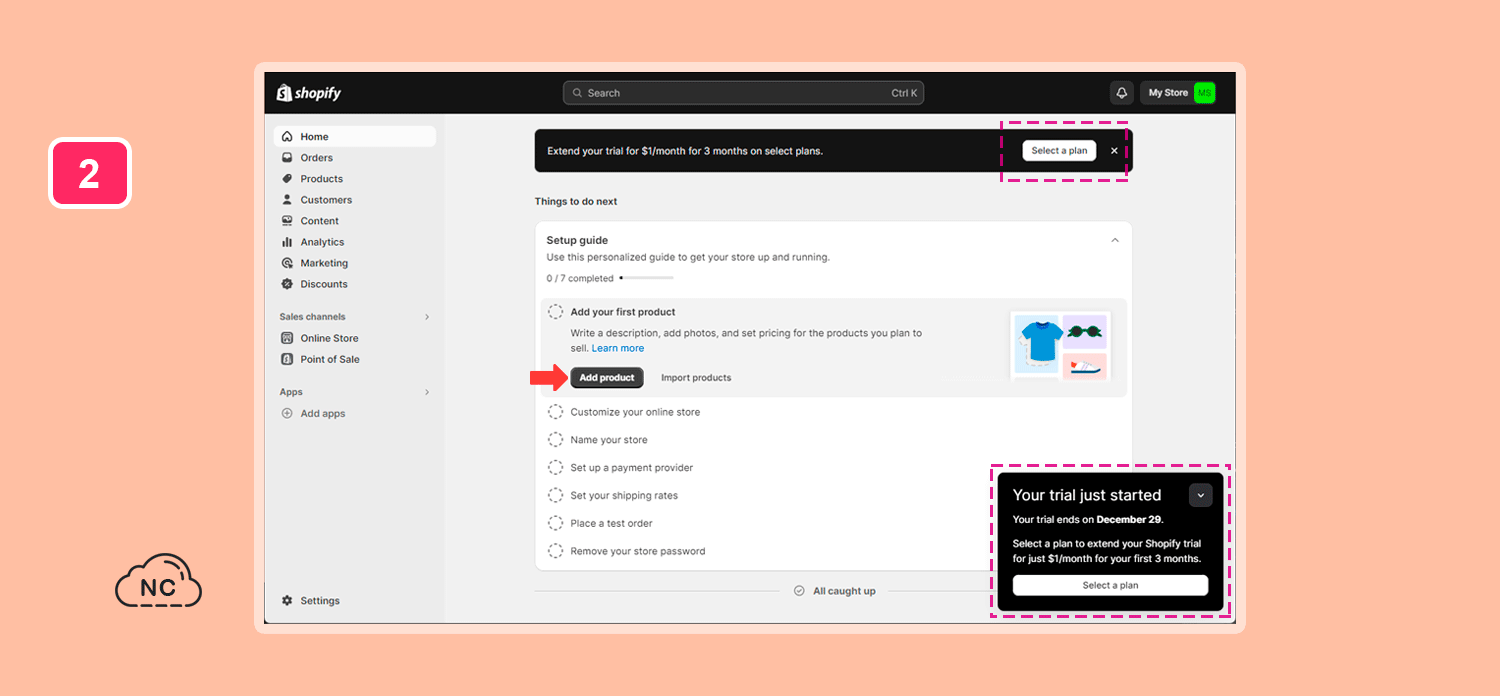Click the green MS avatar badge
The width and height of the screenshot is (1500, 696).
1204,93
